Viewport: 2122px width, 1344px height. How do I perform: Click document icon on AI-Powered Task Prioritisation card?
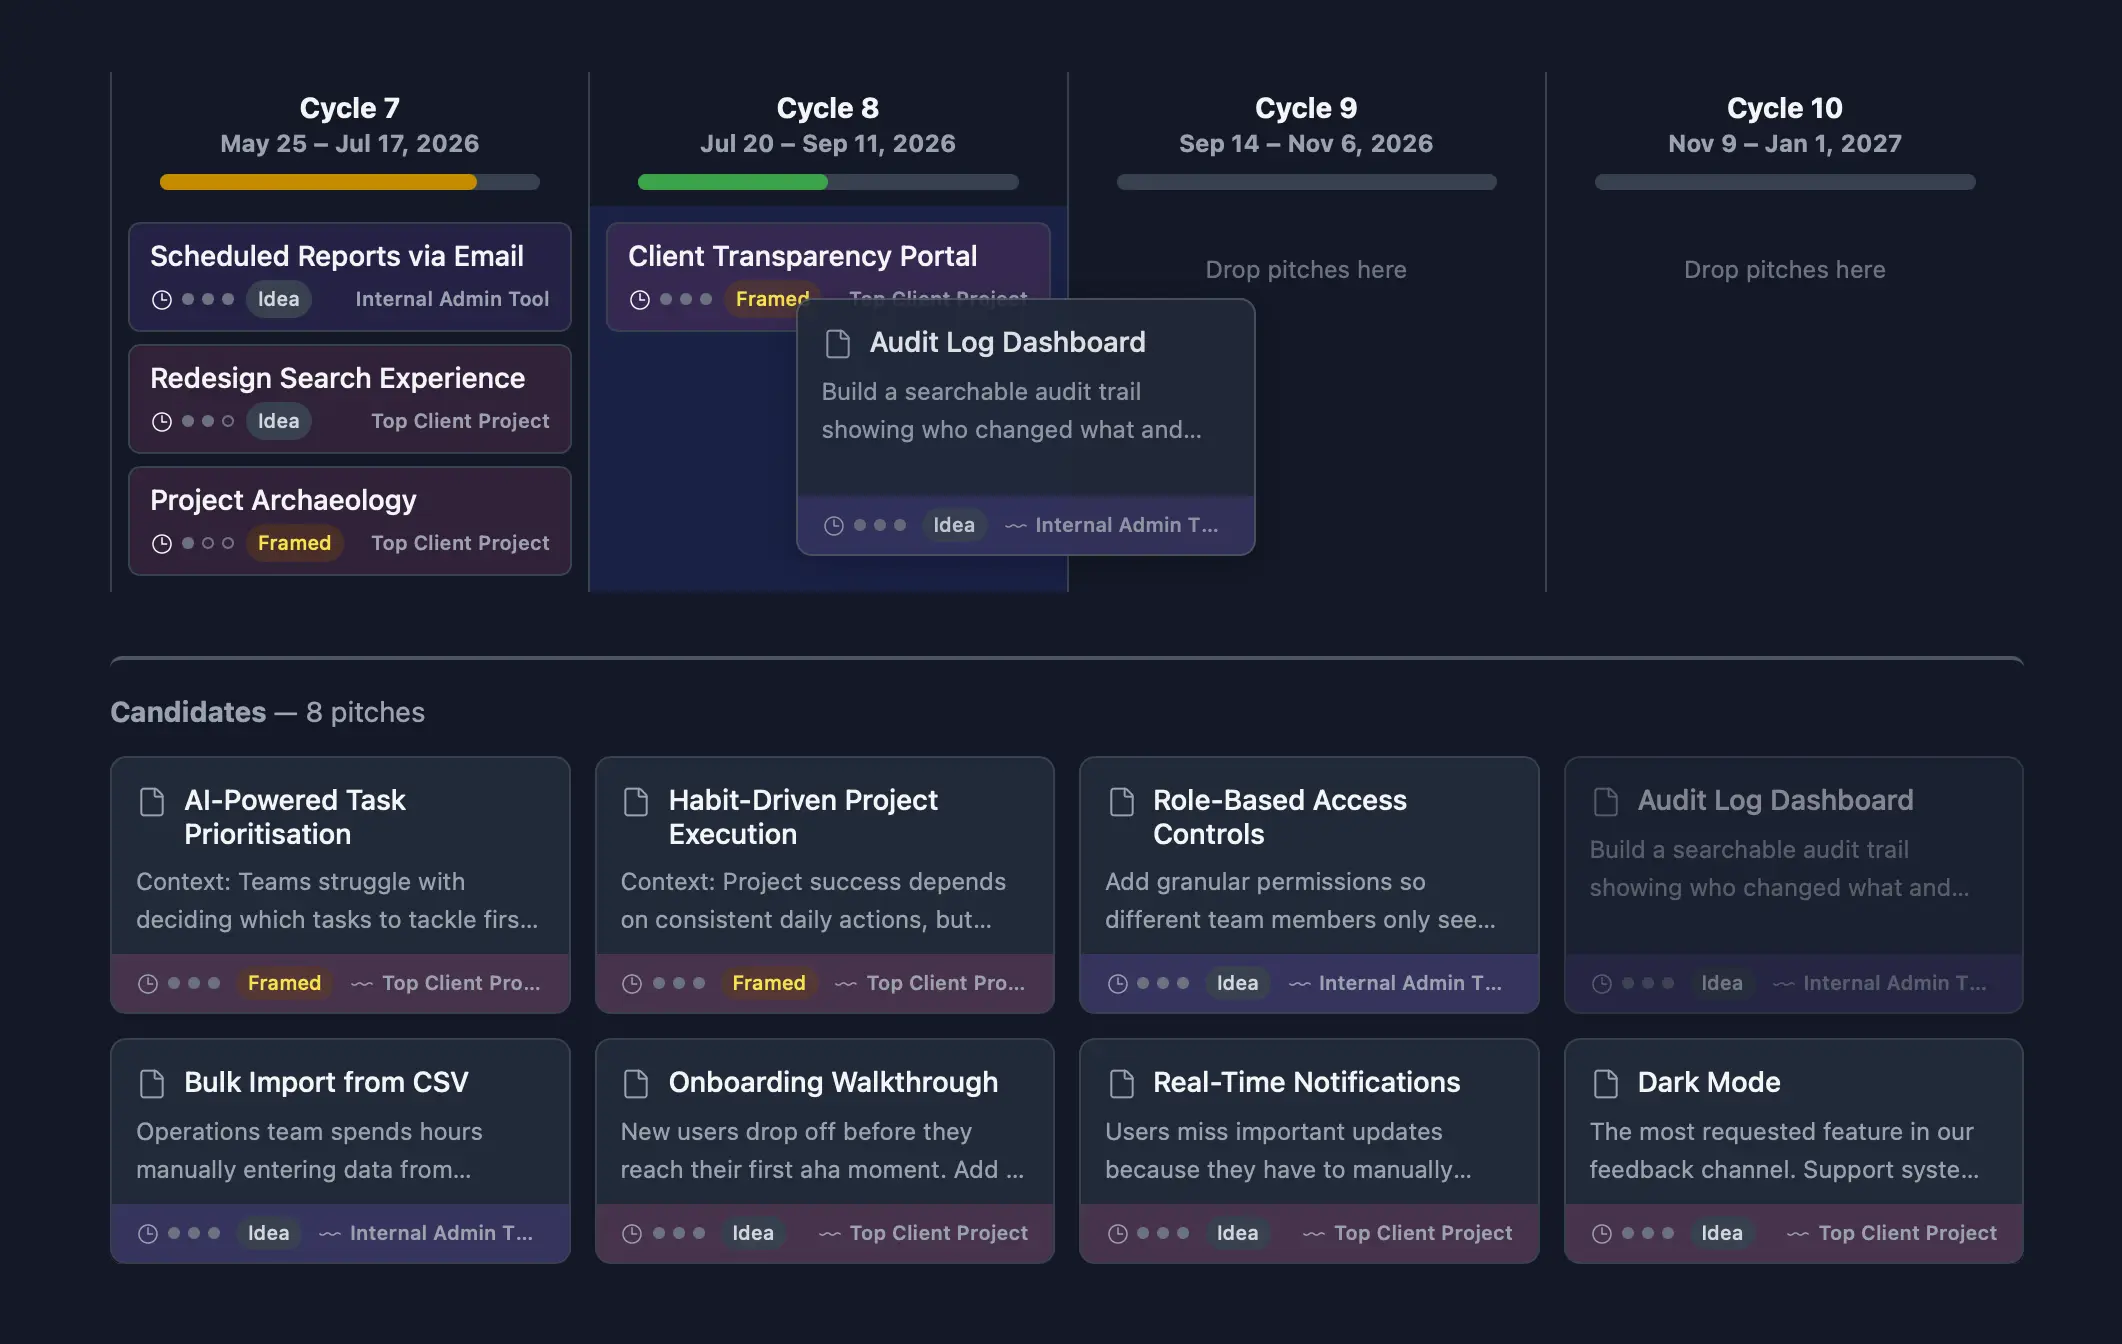[x=152, y=801]
